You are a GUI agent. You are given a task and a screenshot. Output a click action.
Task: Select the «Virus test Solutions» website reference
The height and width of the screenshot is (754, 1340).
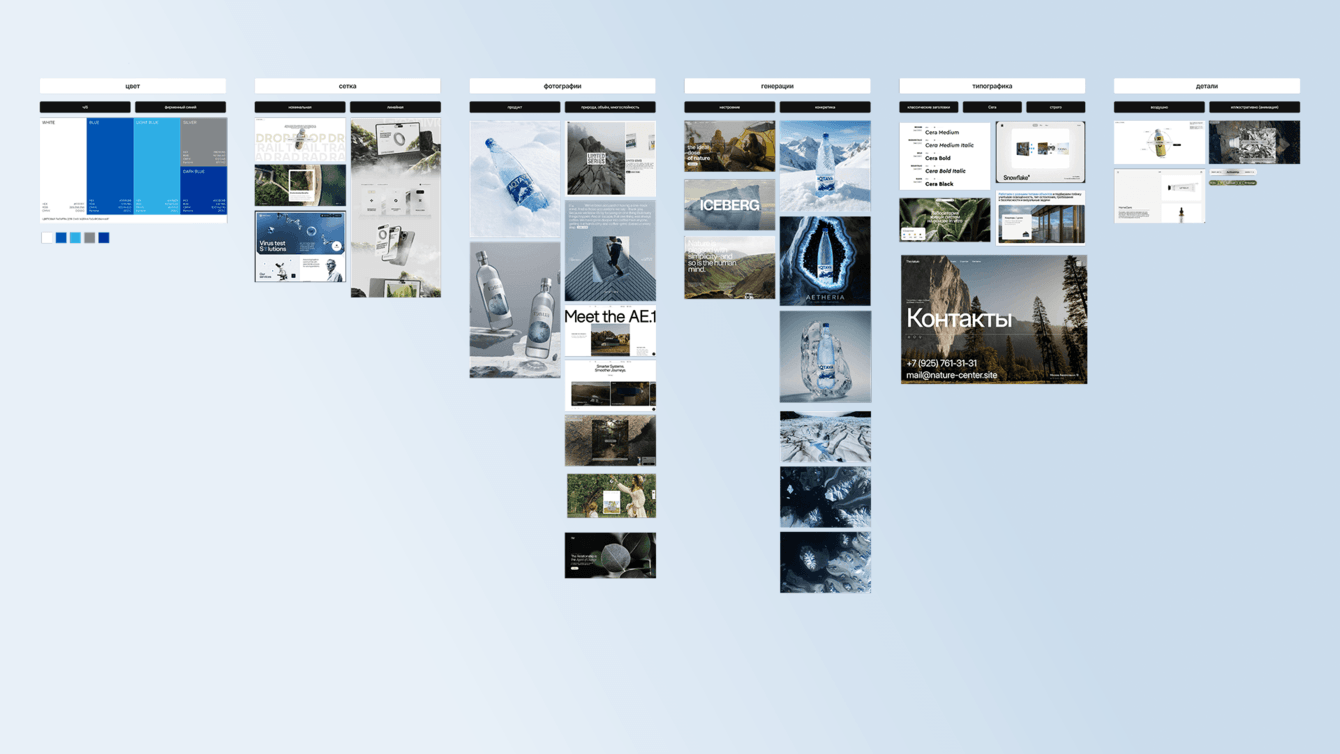pos(300,246)
